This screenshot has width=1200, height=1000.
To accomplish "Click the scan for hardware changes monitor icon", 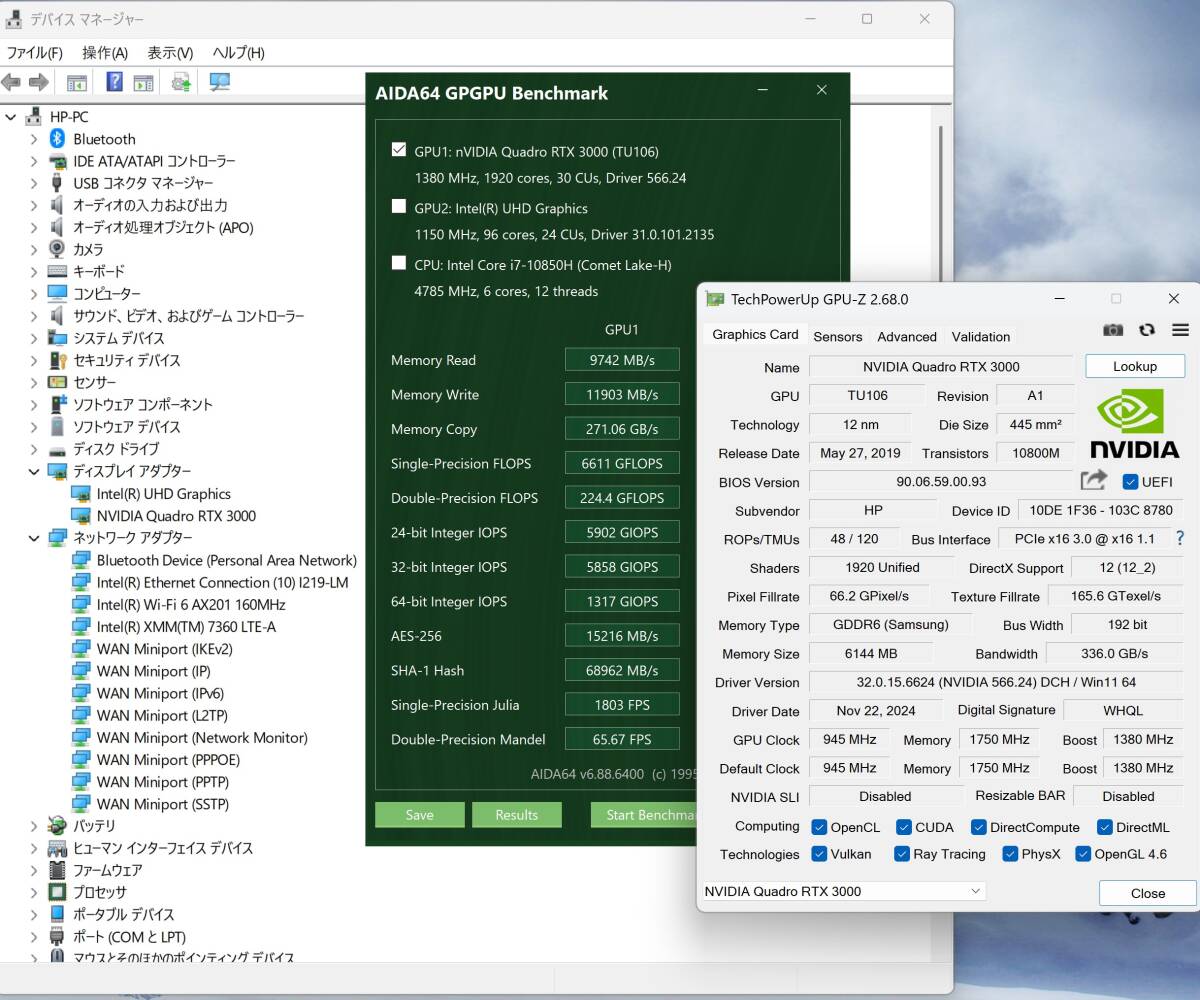I will 219,82.
